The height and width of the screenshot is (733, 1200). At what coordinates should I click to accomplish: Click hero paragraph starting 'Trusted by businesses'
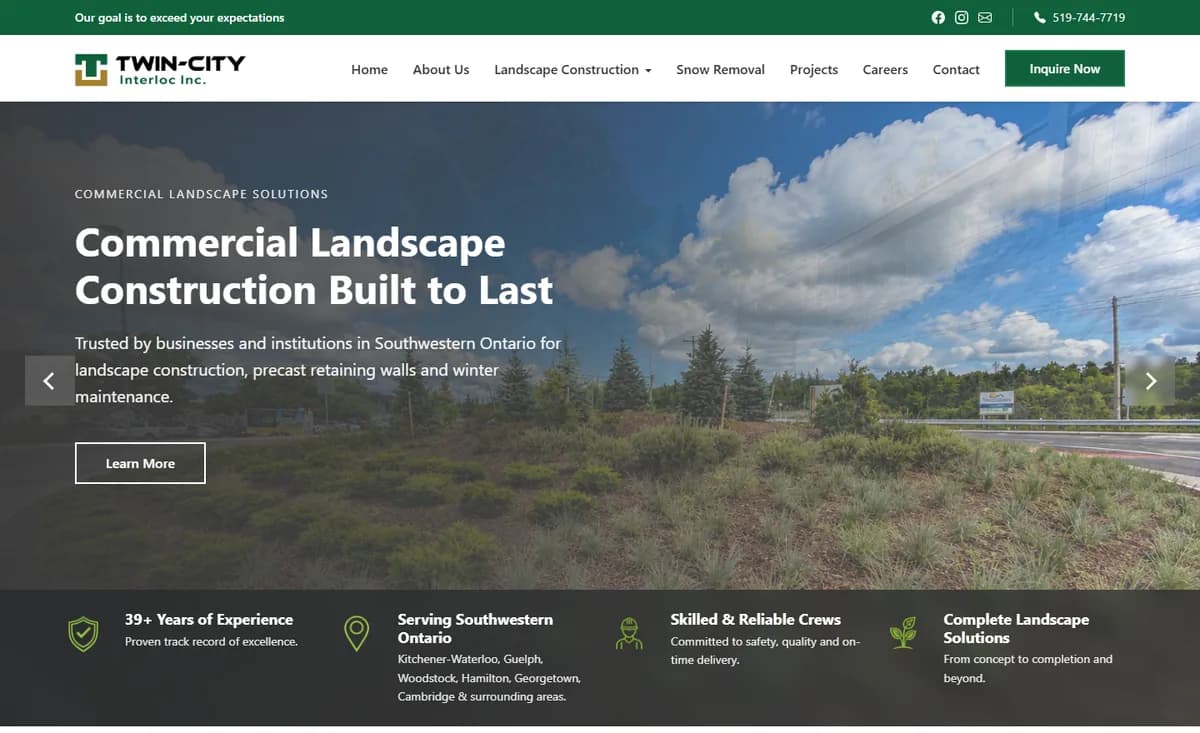pyautogui.click(x=318, y=370)
